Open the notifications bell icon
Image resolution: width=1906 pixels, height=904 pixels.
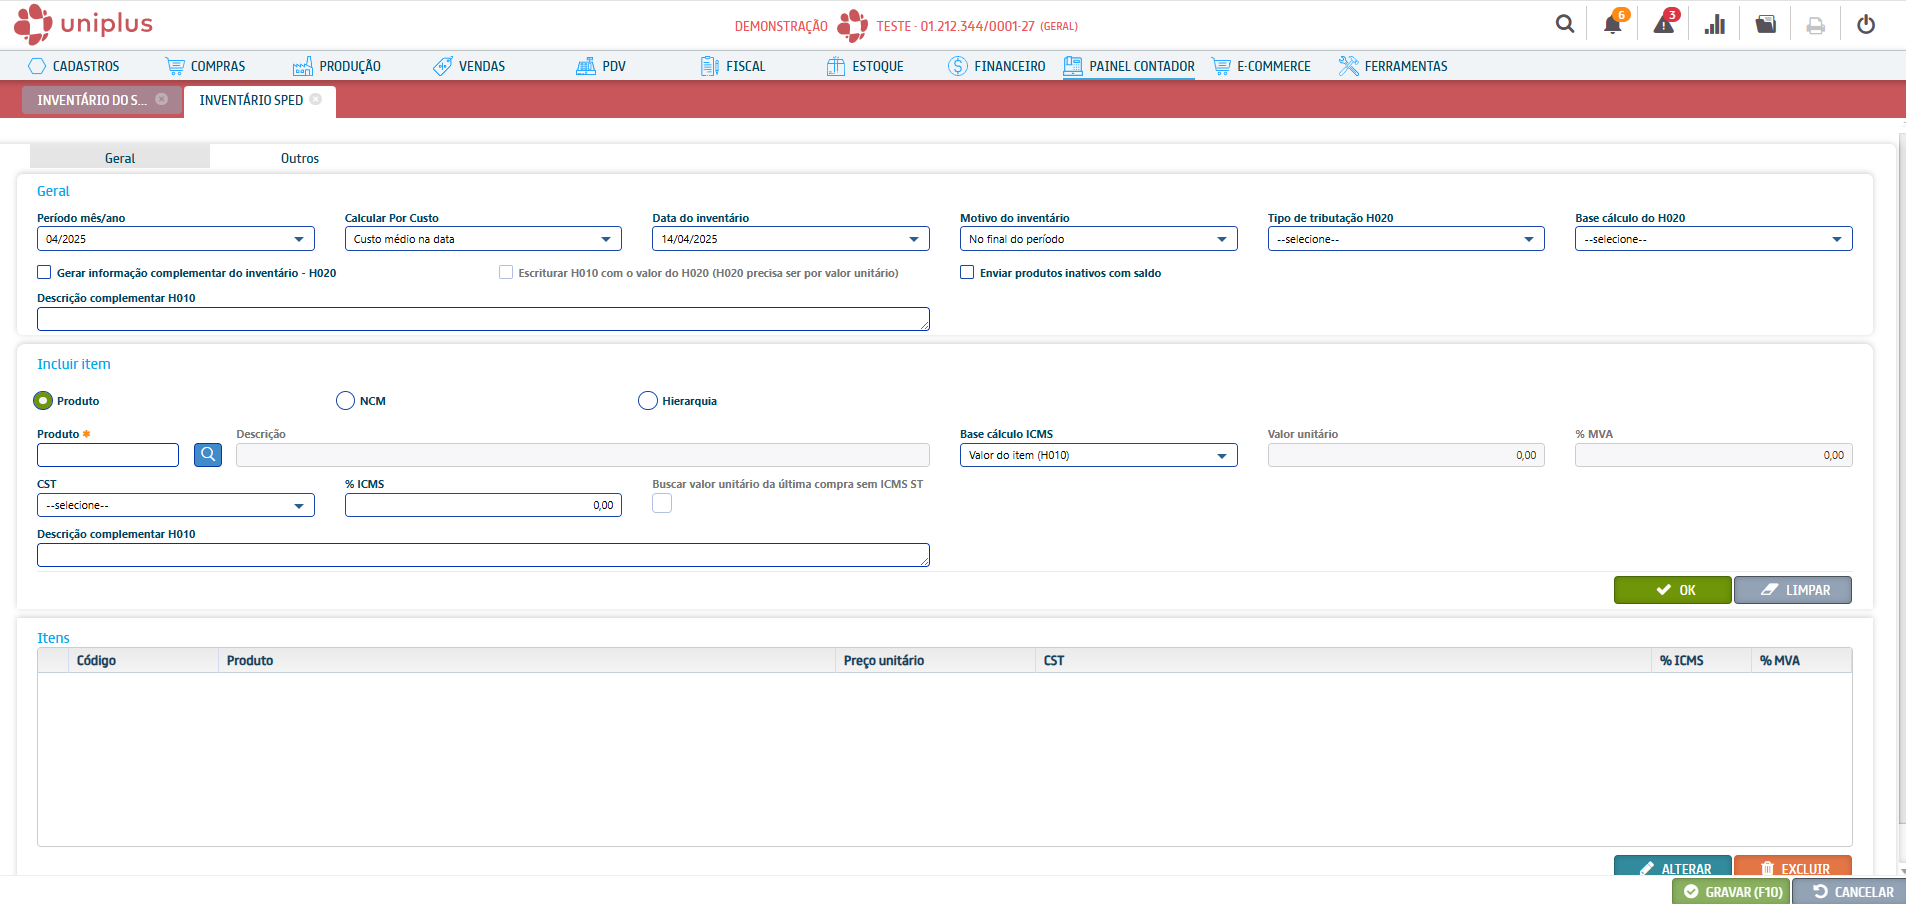pyautogui.click(x=1612, y=25)
